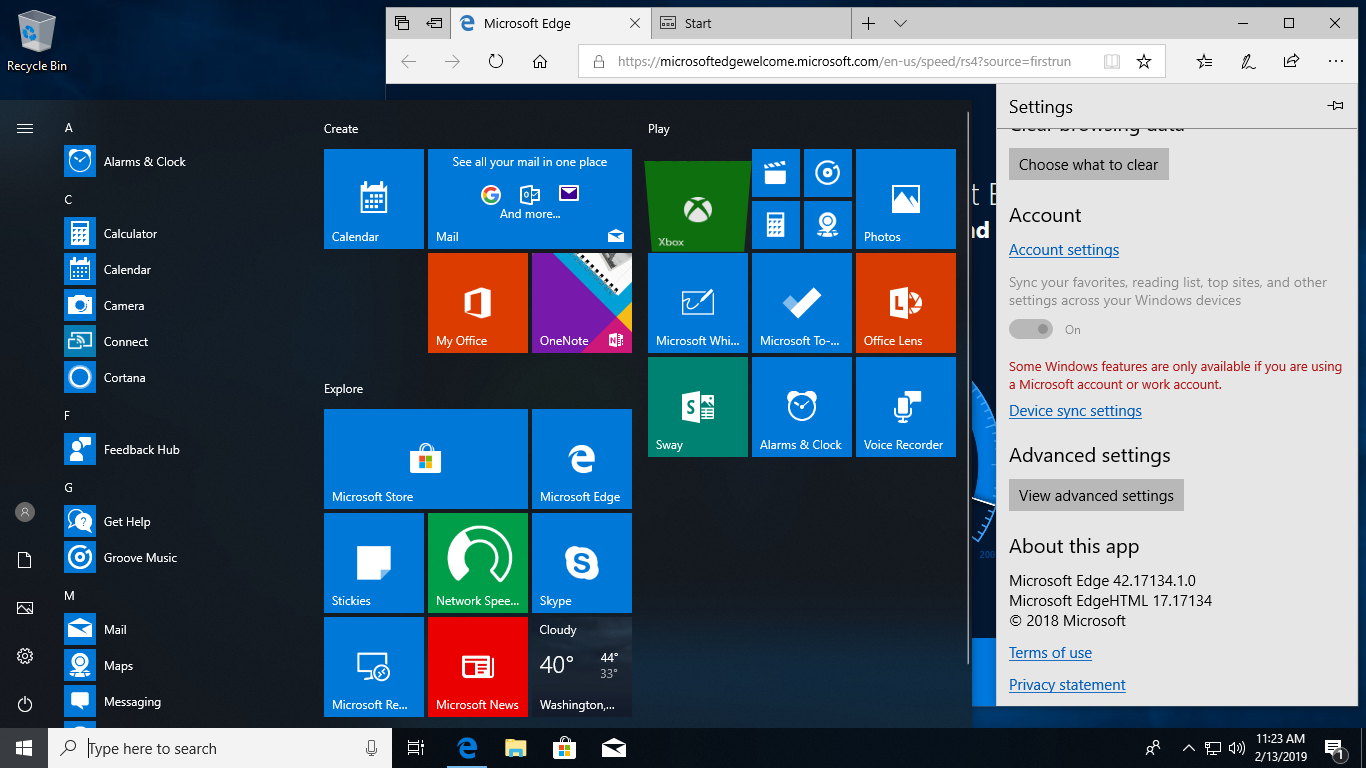This screenshot has width=1366, height=768.
Task: Launch the Microsoft Whiteboard tile
Action: (x=698, y=303)
